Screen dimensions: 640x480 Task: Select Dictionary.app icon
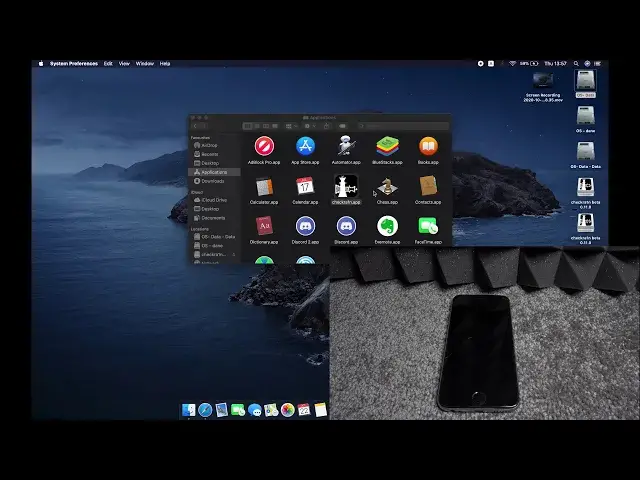[x=264, y=226]
